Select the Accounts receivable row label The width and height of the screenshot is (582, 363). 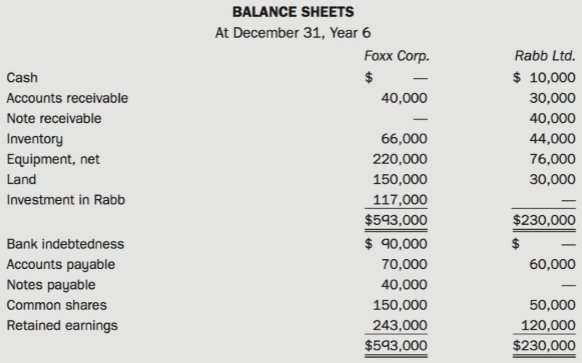67,98
